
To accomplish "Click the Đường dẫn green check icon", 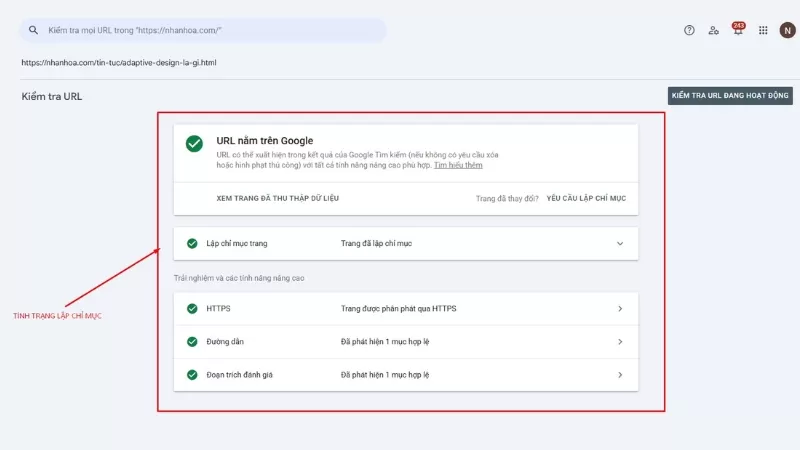I will [192, 342].
